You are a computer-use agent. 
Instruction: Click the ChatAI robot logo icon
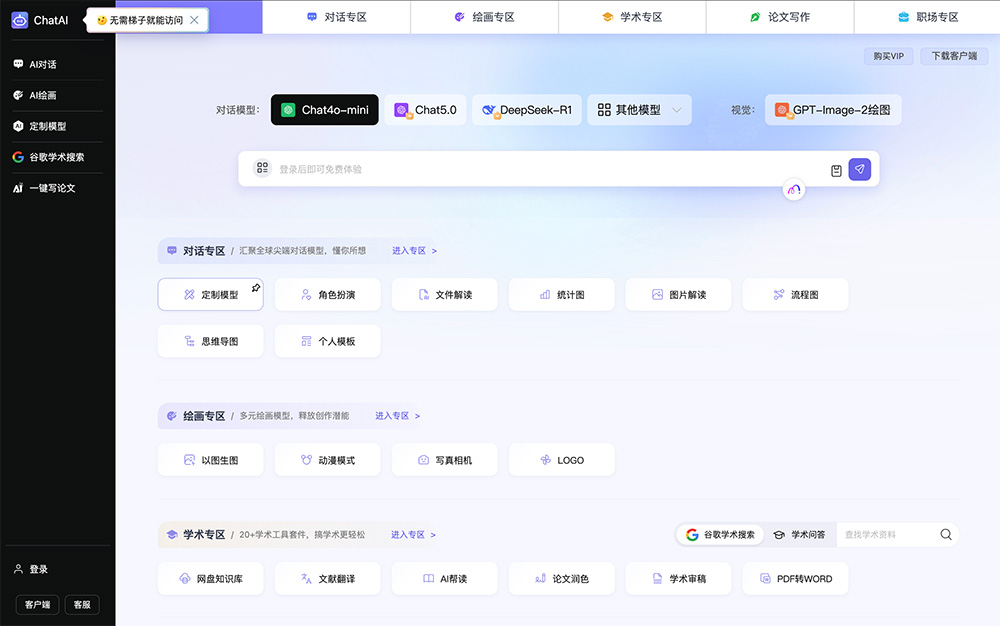(20, 20)
